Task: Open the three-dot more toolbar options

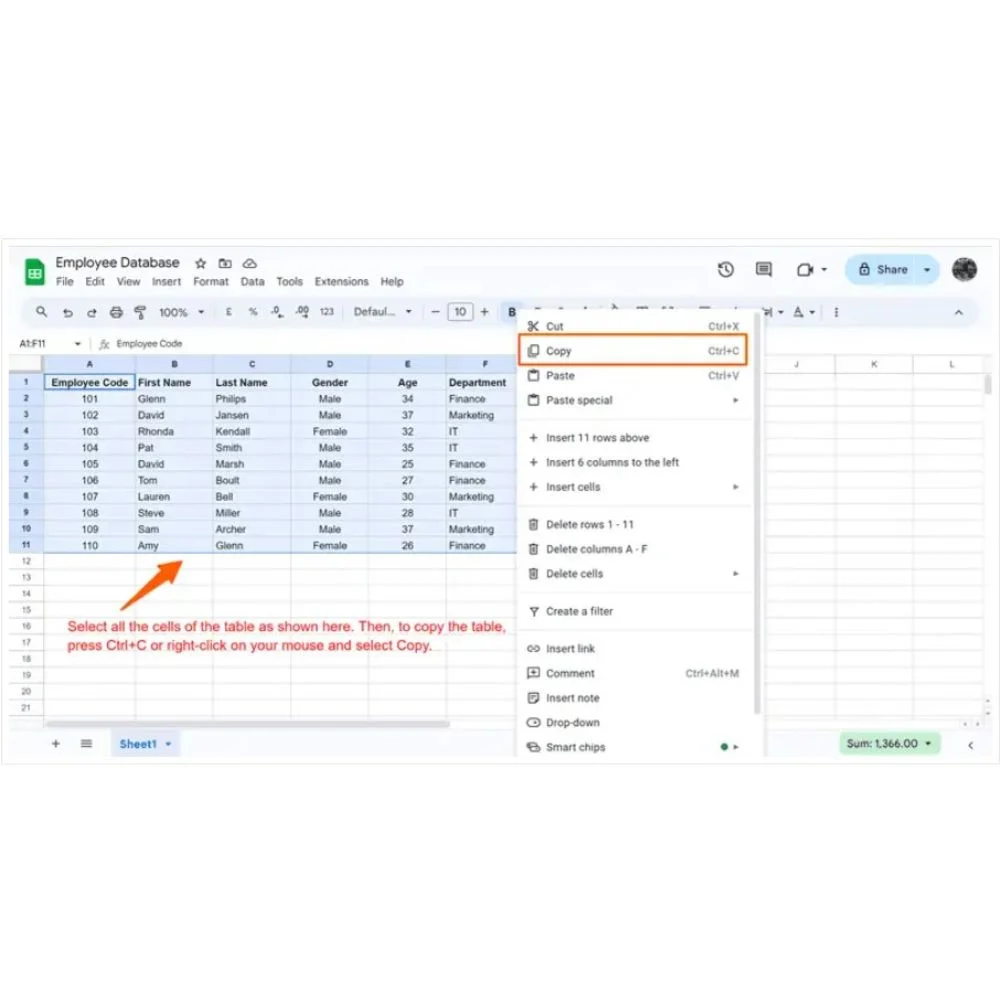Action: point(836,312)
